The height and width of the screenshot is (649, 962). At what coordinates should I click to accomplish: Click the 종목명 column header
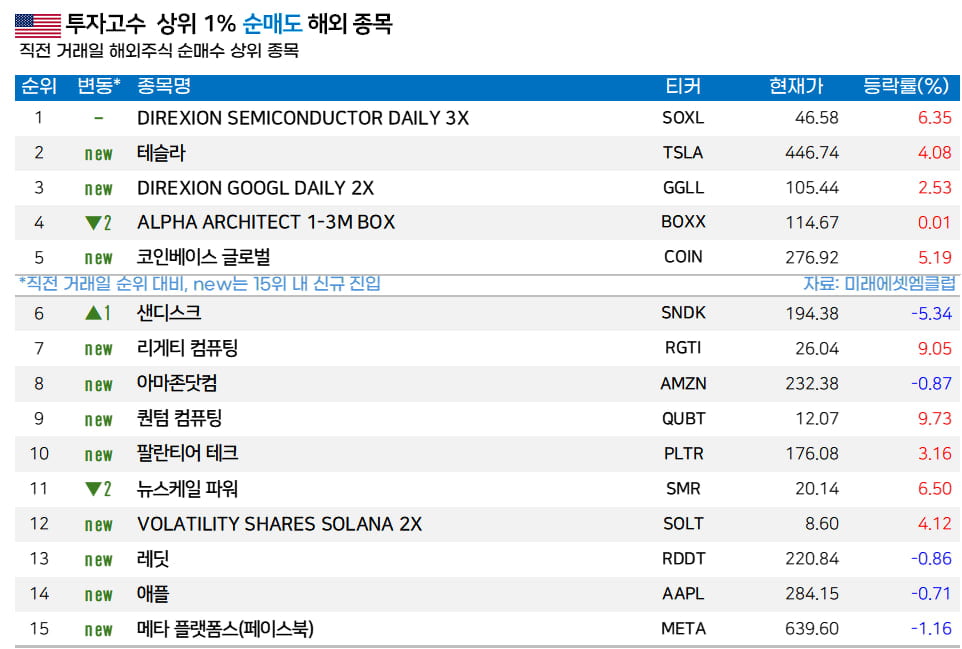164,87
